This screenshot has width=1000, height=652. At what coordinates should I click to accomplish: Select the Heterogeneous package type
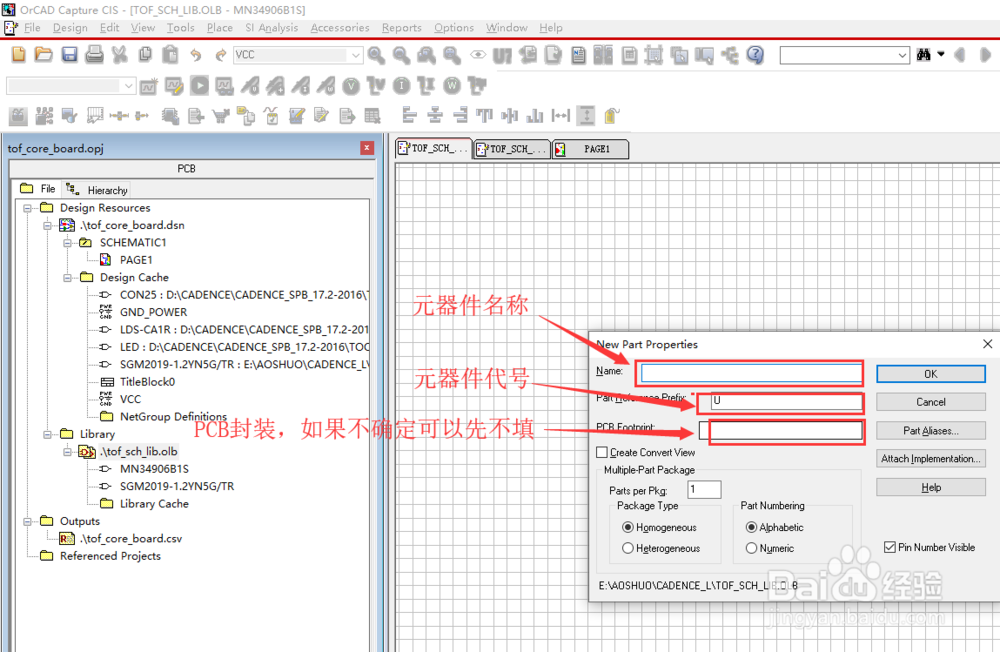click(628, 548)
